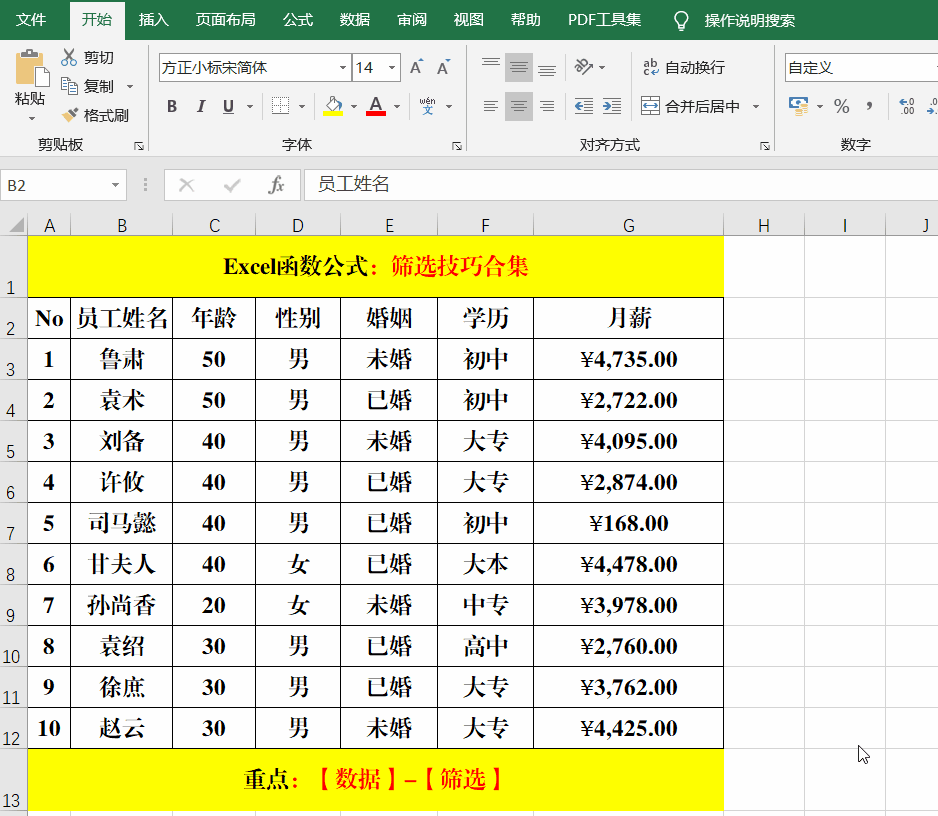Expand the Copy options arrow
Screen dimensions: 938x816
tap(130, 87)
